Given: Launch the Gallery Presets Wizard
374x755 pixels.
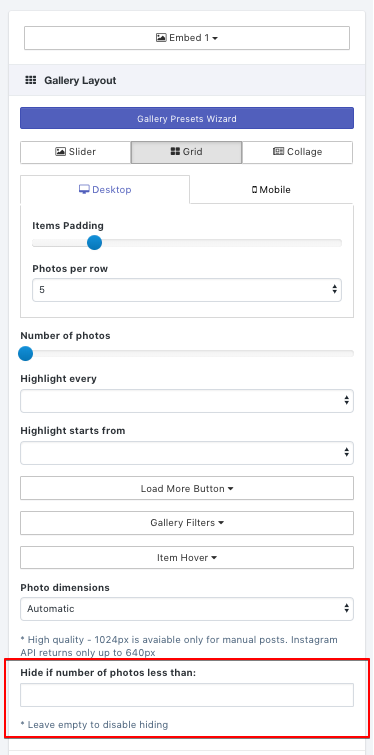Looking at the screenshot, I should 187,118.
